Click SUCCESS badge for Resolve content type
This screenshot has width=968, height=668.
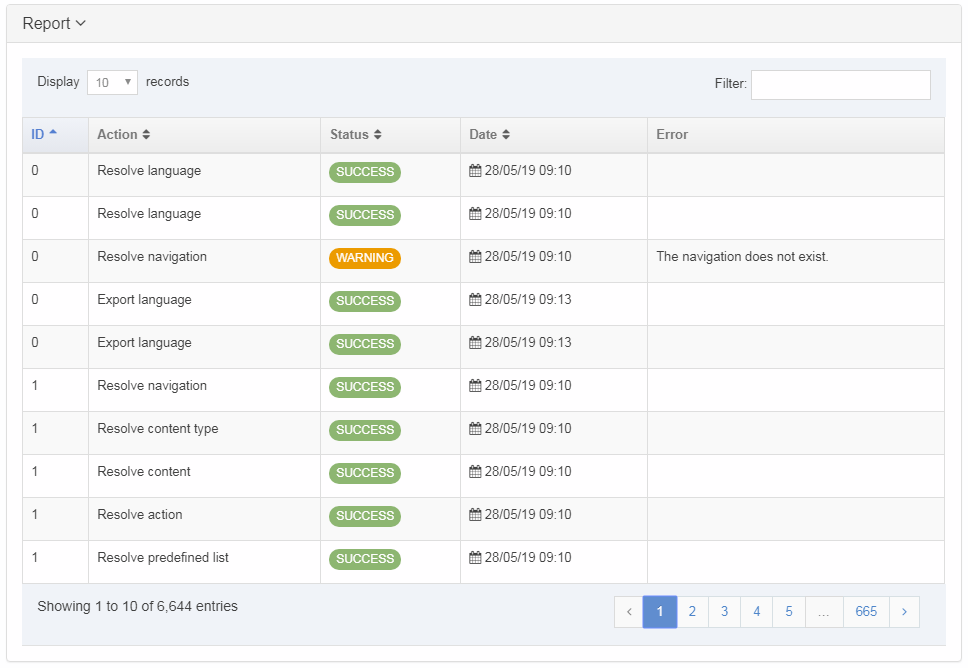(x=364, y=430)
